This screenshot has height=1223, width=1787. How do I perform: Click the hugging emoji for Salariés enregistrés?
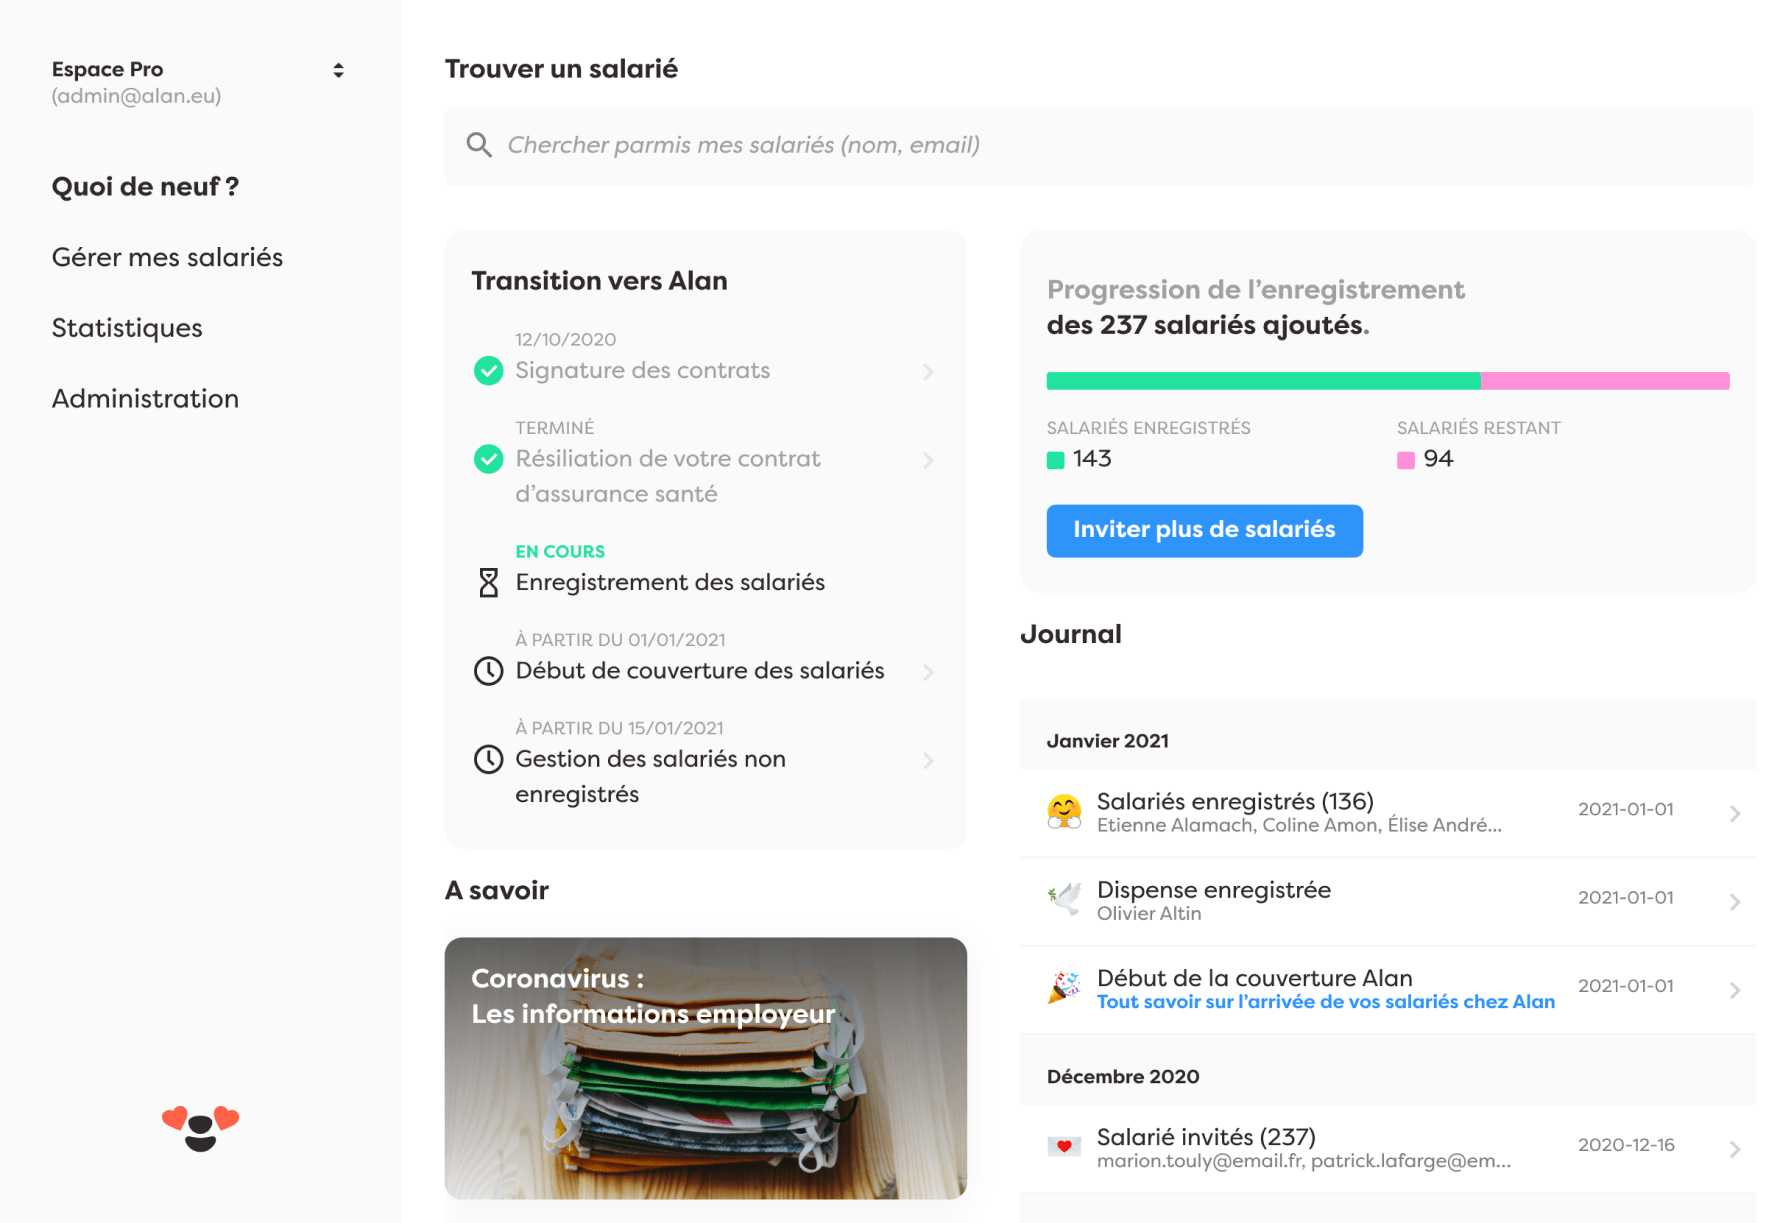point(1064,811)
